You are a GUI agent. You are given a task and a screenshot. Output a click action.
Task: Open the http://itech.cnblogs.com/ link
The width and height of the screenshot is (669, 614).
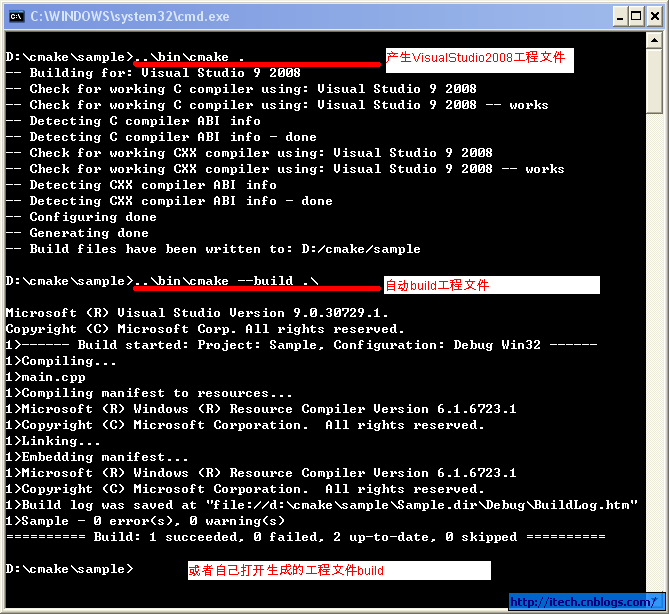(583, 602)
